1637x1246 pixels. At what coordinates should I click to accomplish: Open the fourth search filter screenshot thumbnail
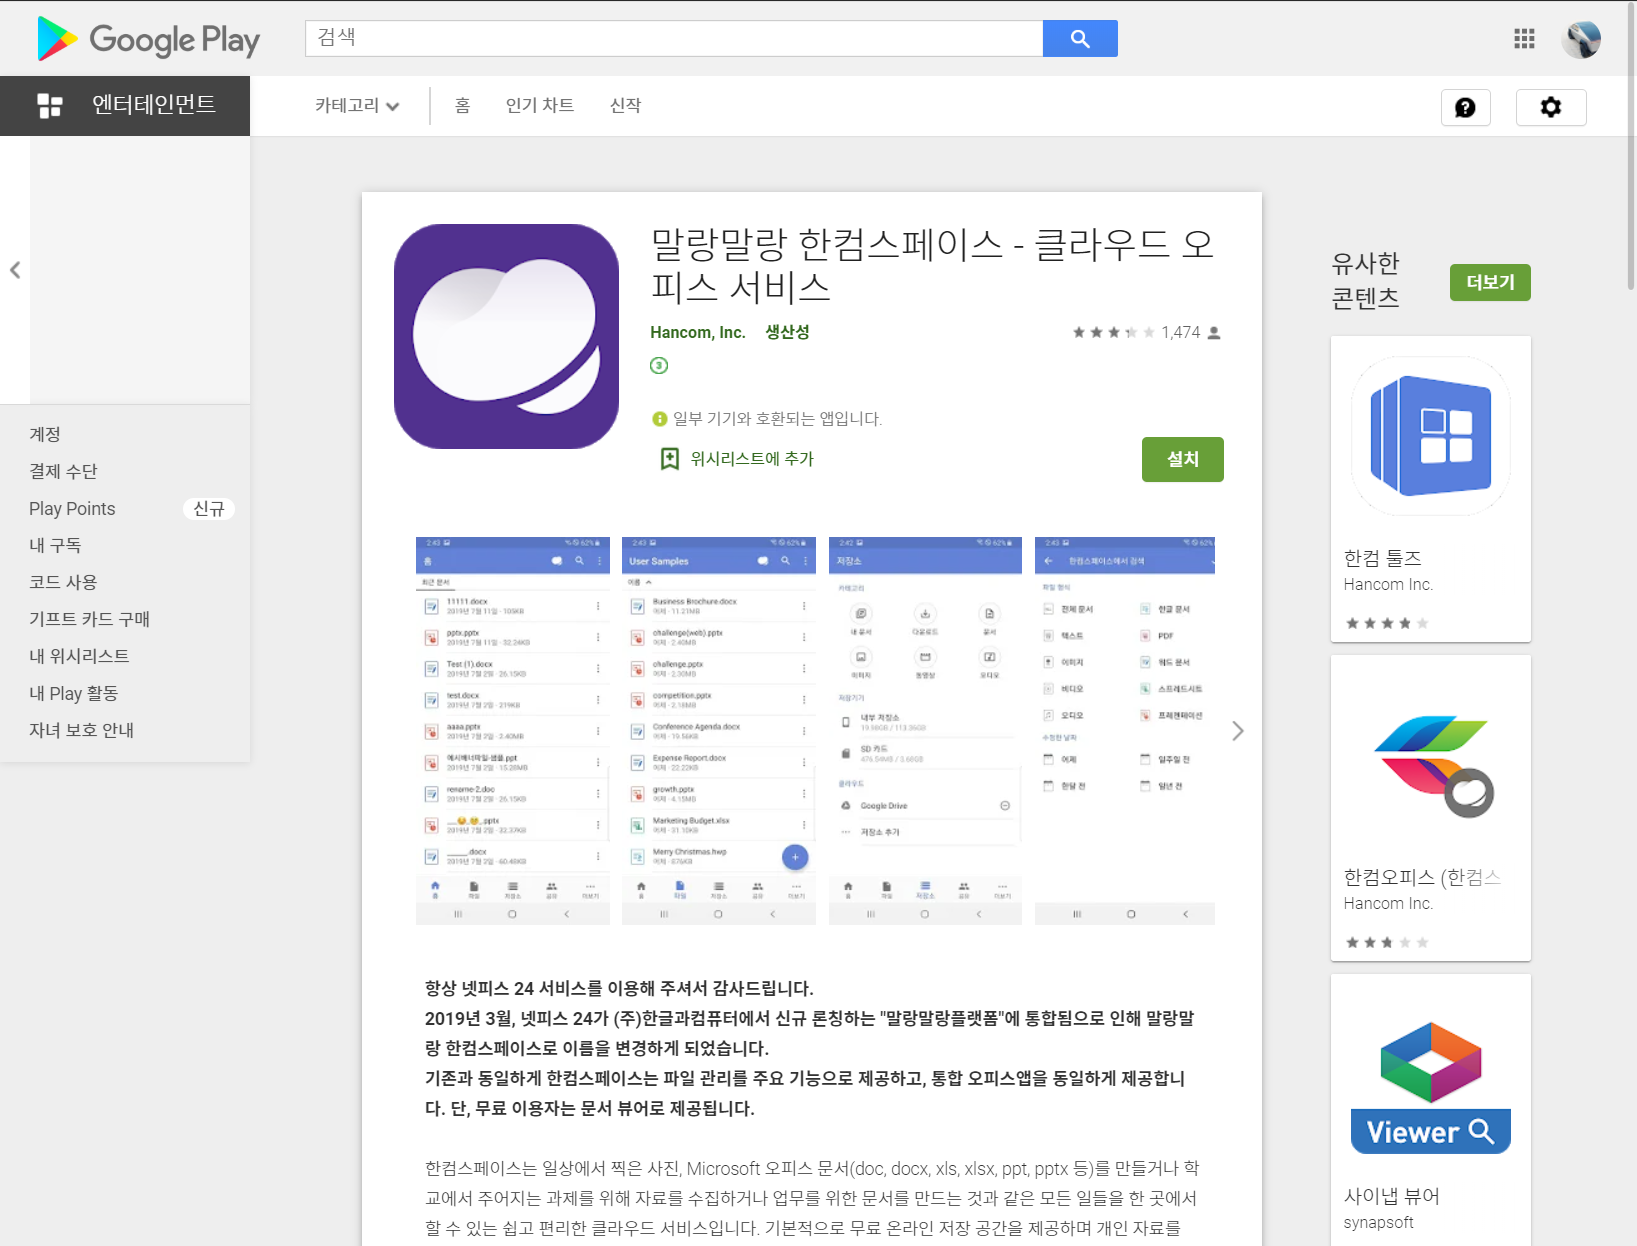(x=1125, y=731)
